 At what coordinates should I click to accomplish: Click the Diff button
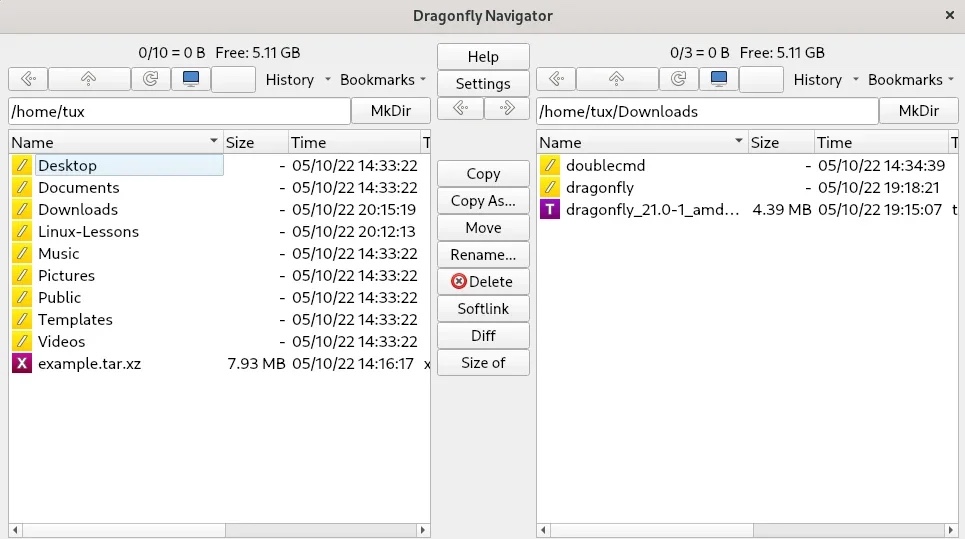[x=483, y=336]
